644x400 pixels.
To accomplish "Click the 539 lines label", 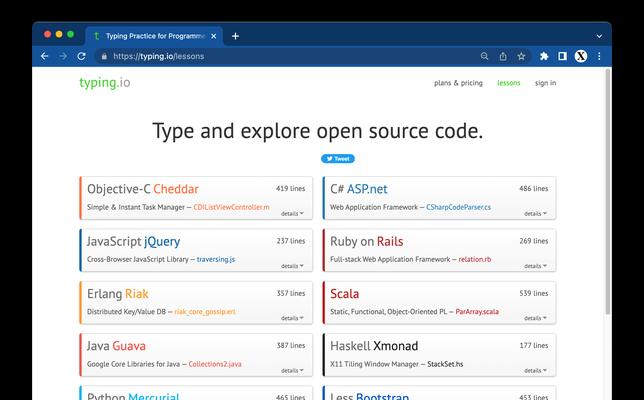I will 534,293.
